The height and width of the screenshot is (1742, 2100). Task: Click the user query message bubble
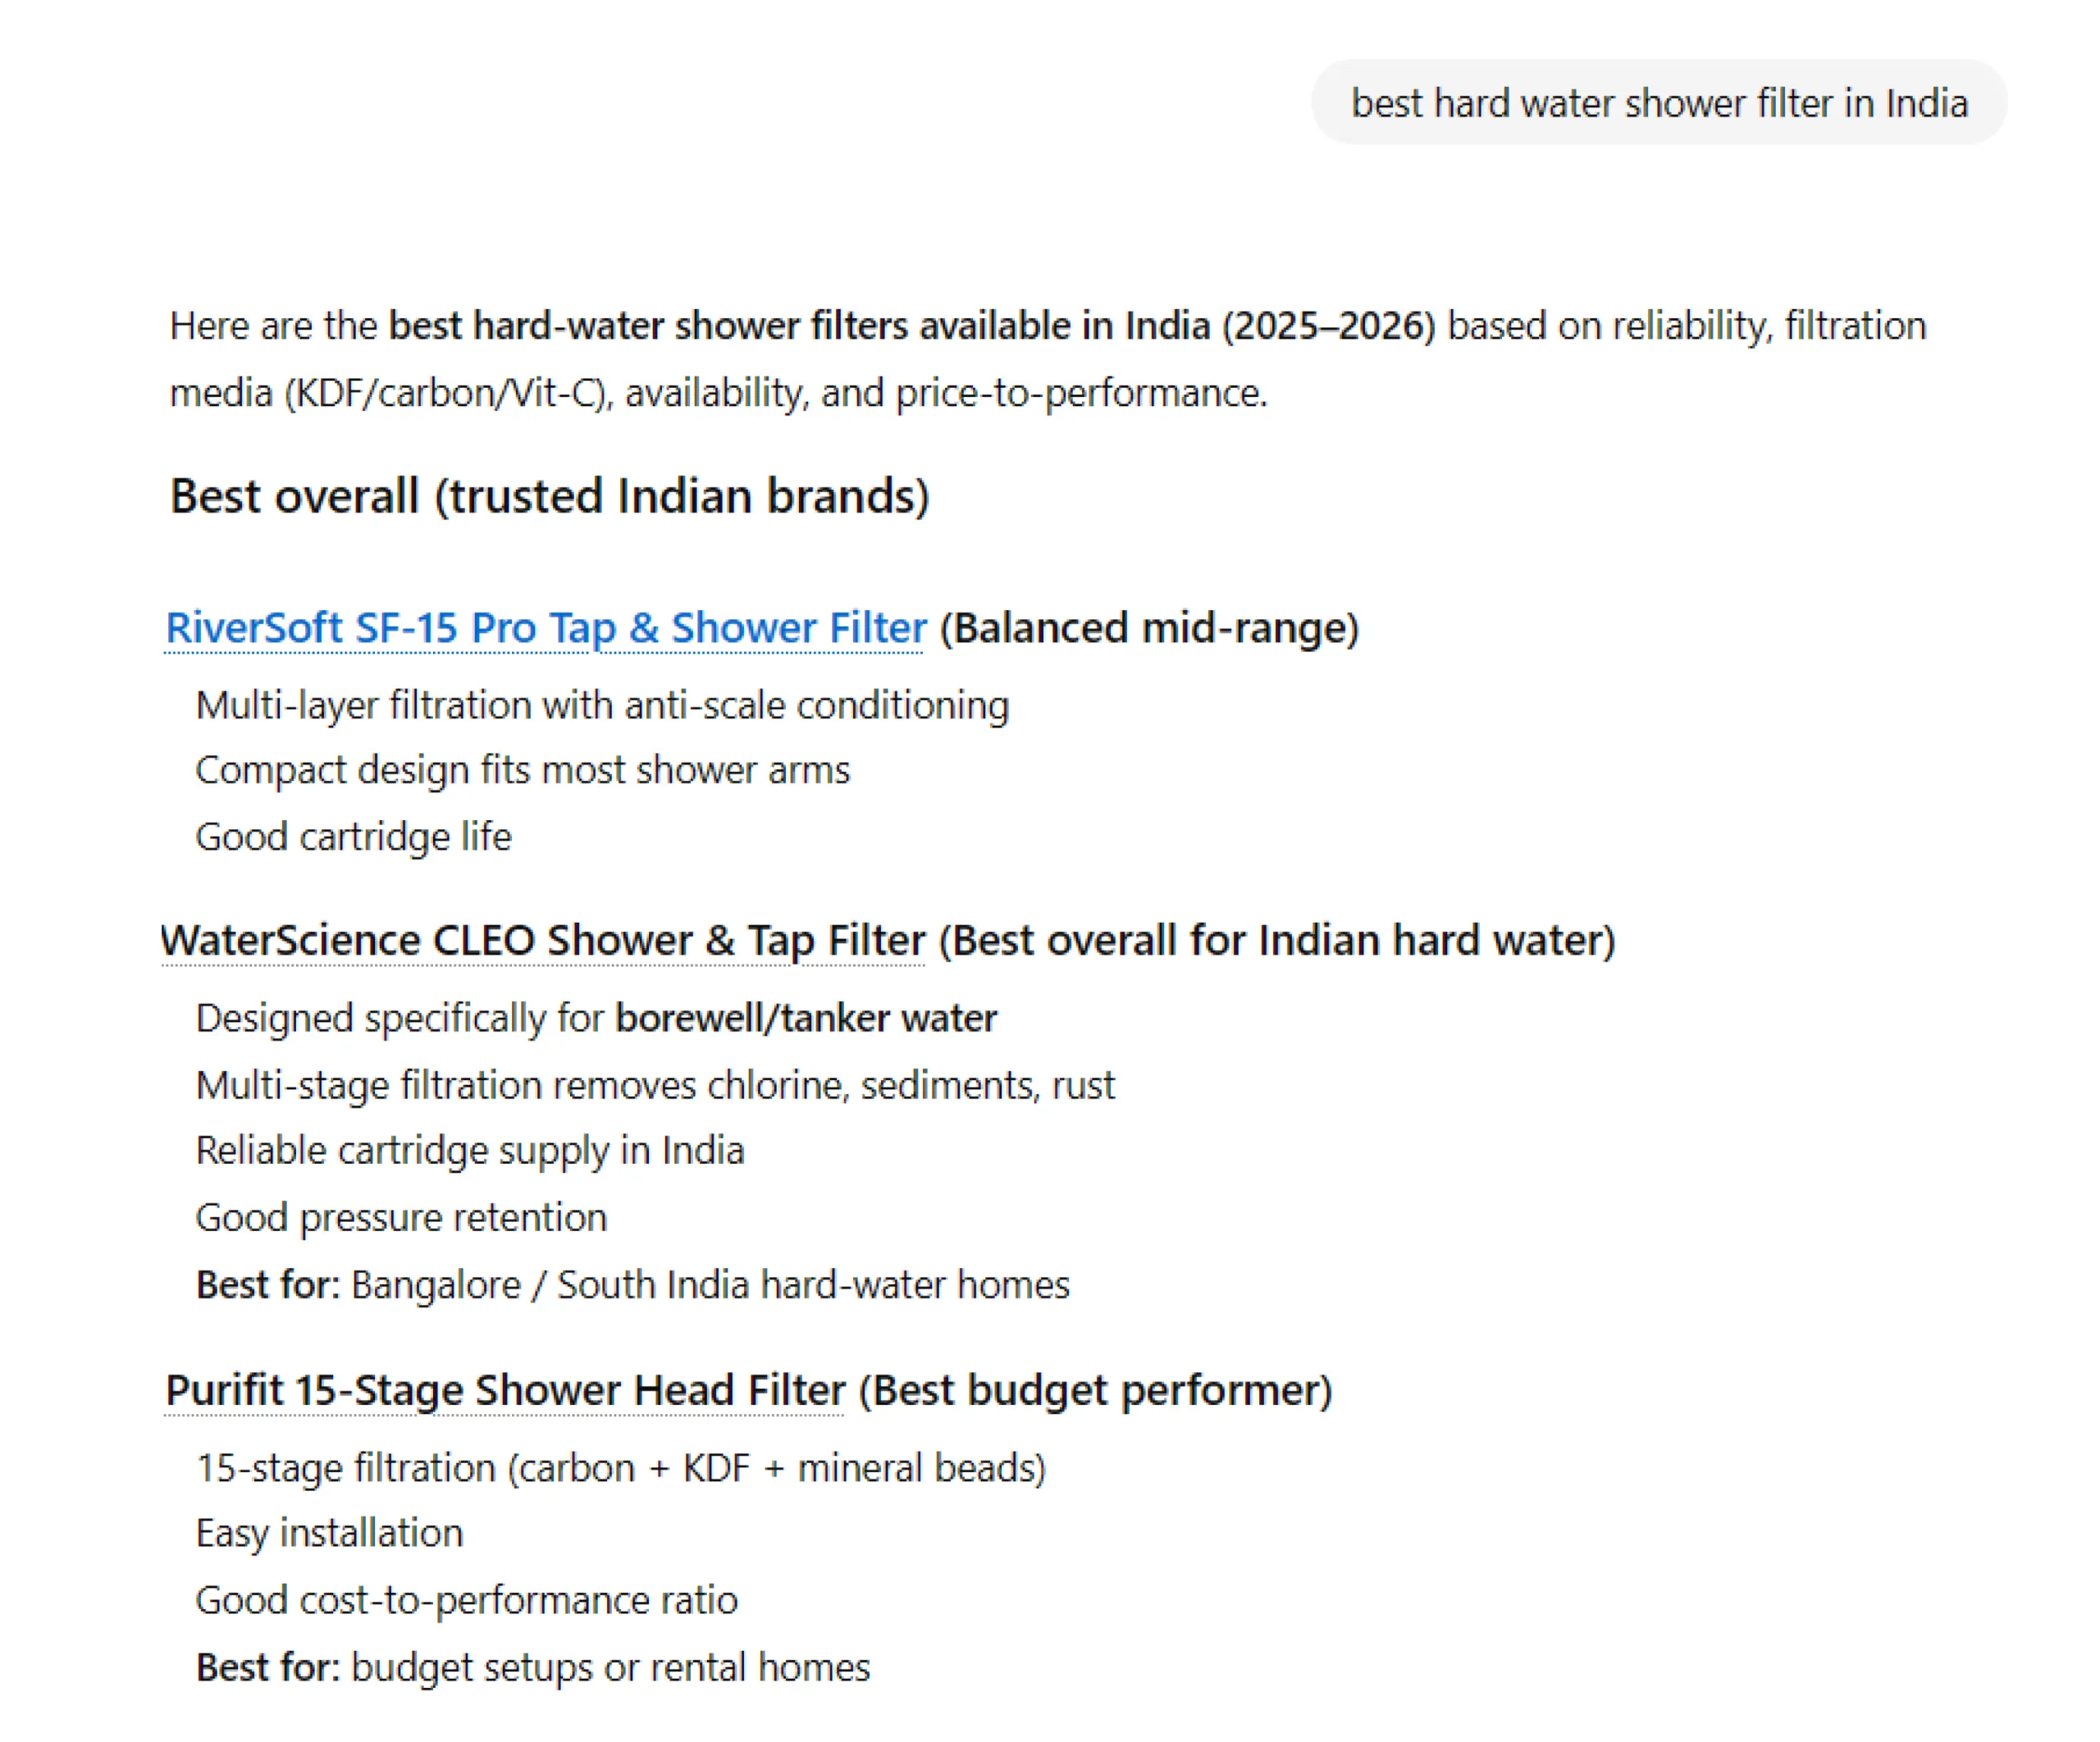pyautogui.click(x=1658, y=103)
